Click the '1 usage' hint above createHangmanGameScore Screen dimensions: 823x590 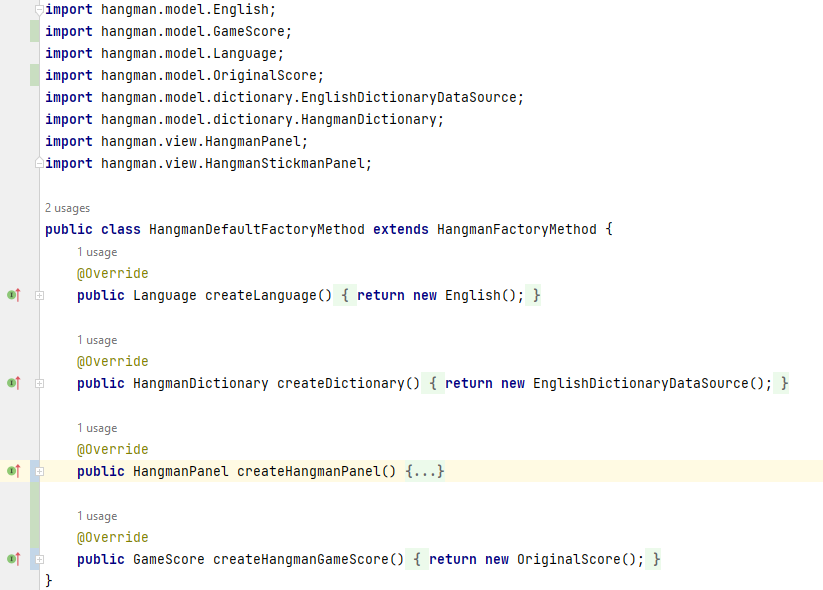coord(97,515)
